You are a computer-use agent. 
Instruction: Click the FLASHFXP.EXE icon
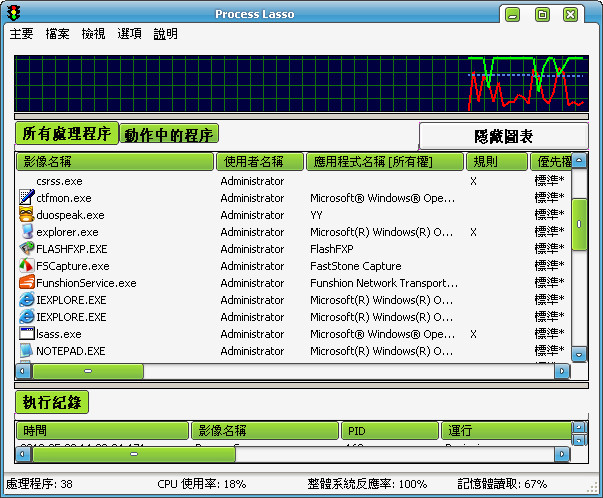[27, 248]
